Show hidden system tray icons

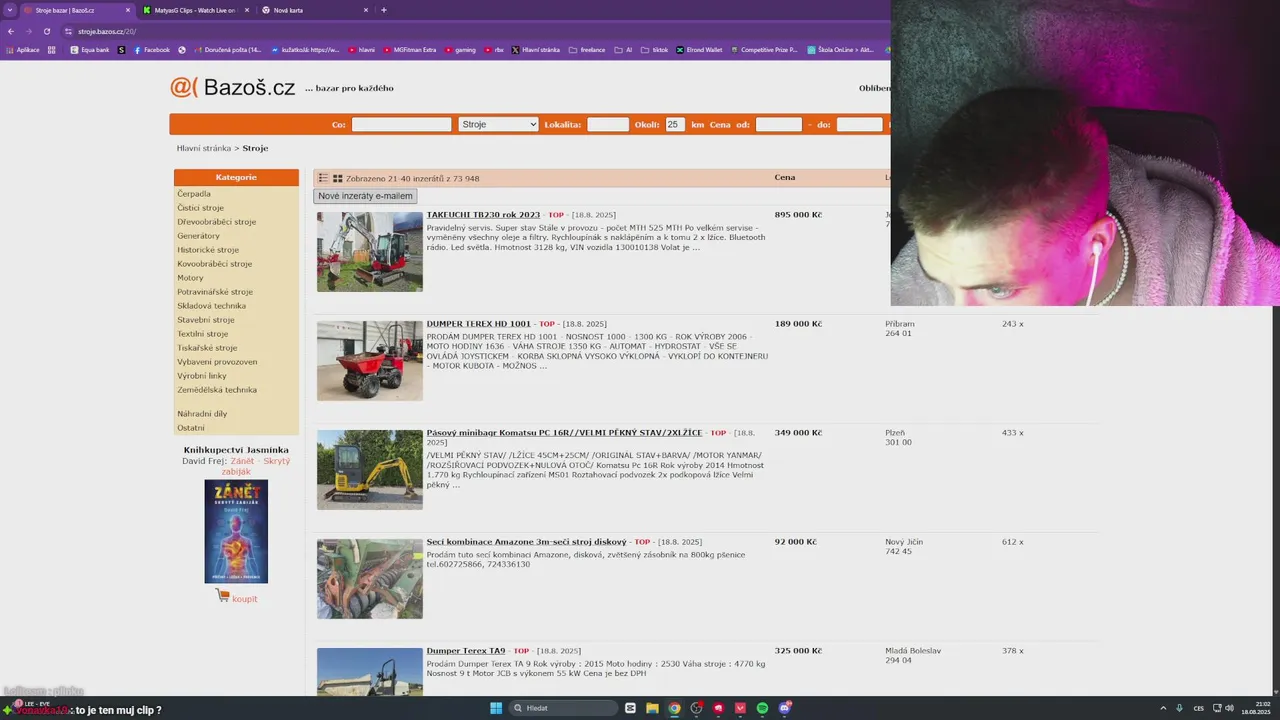click(1164, 708)
